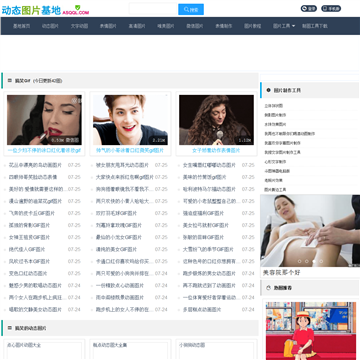Open the list link 孤独的背影GIF图片
Image resolution: width=360 pixels, height=360 pixels.
click(x=29, y=225)
